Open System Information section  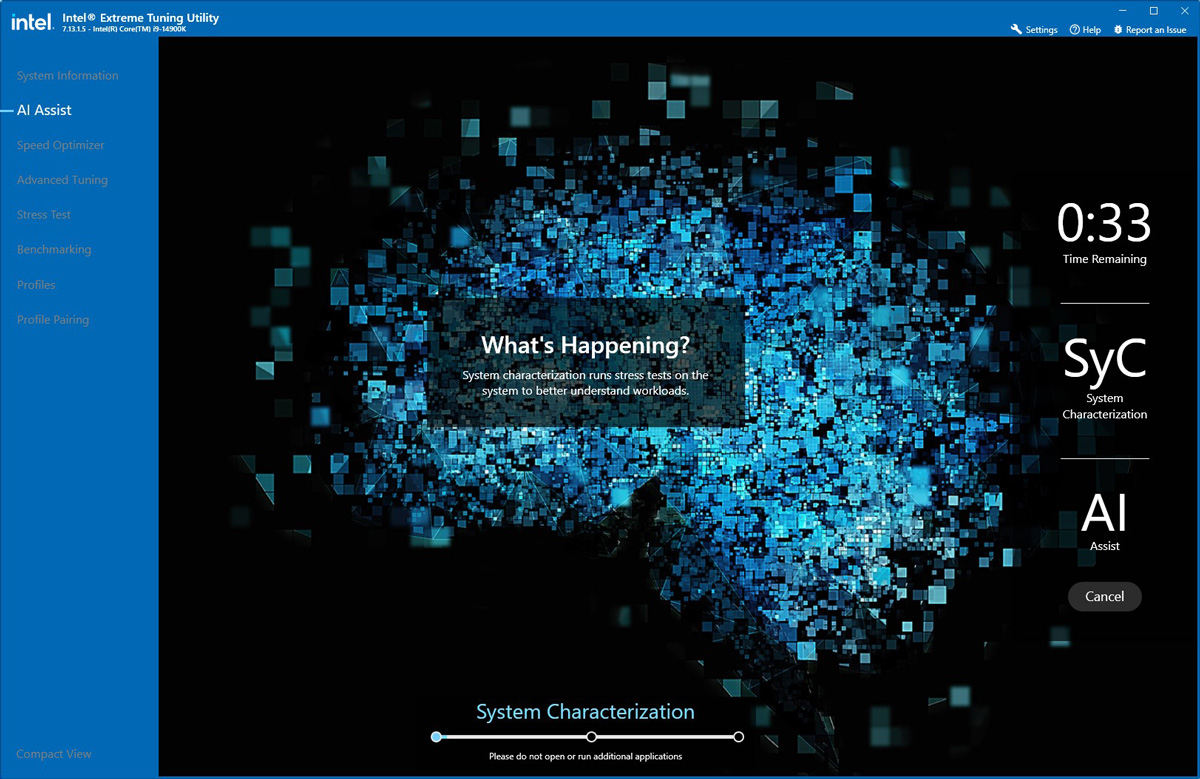pyautogui.click(x=67, y=76)
